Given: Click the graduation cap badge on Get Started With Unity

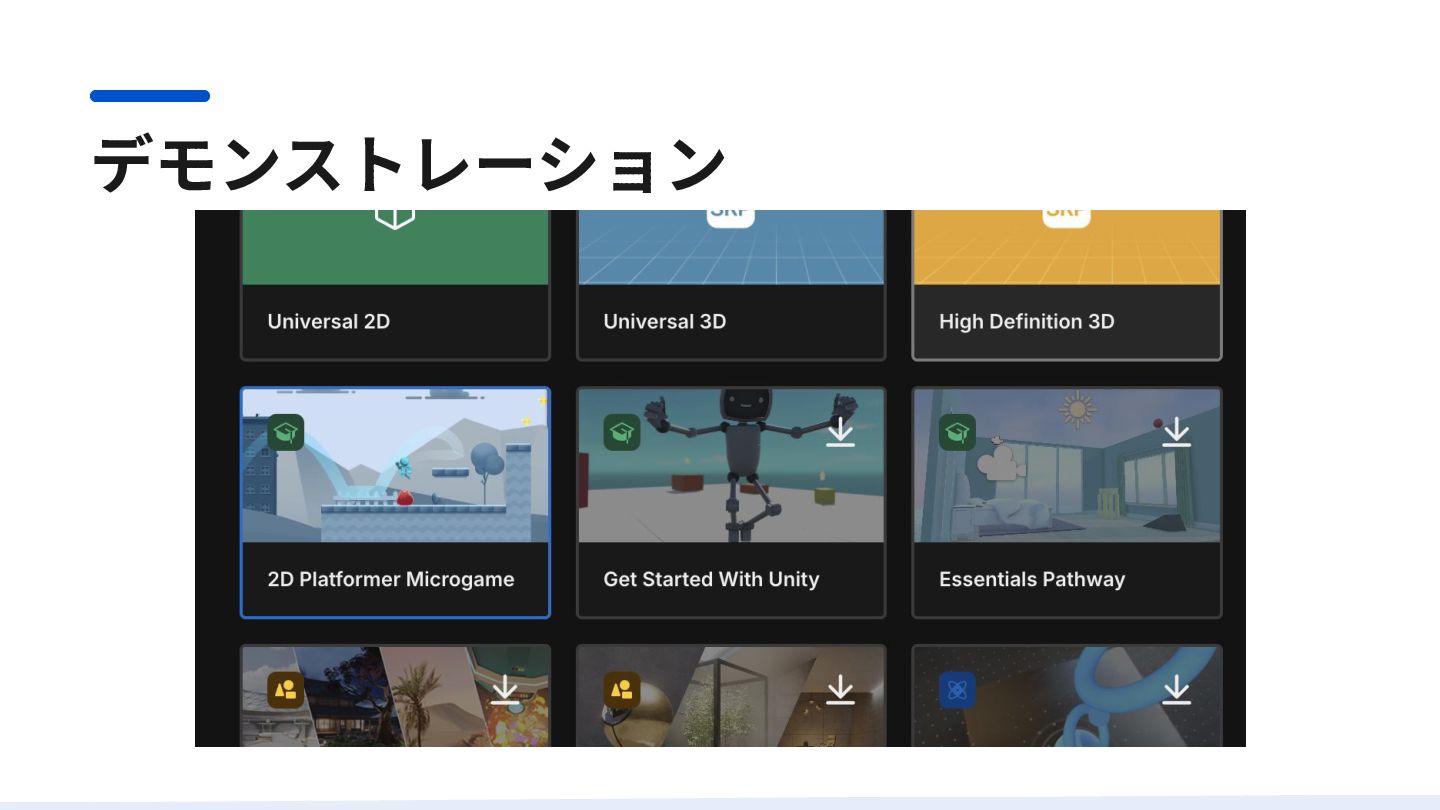Looking at the screenshot, I should [x=622, y=432].
